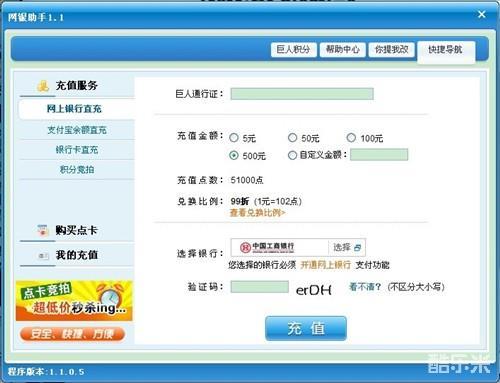Expand the 我的充值 section
The width and height of the screenshot is (500, 383).
[x=77, y=255]
